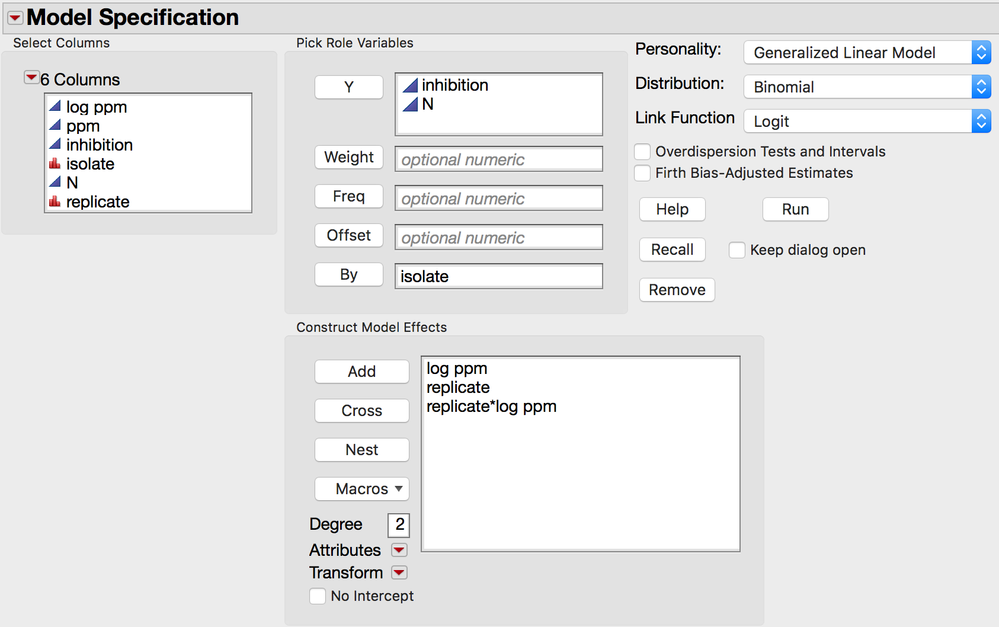Image resolution: width=999 pixels, height=627 pixels.
Task: Select the replicate column in Select Columns
Action: [x=97, y=202]
